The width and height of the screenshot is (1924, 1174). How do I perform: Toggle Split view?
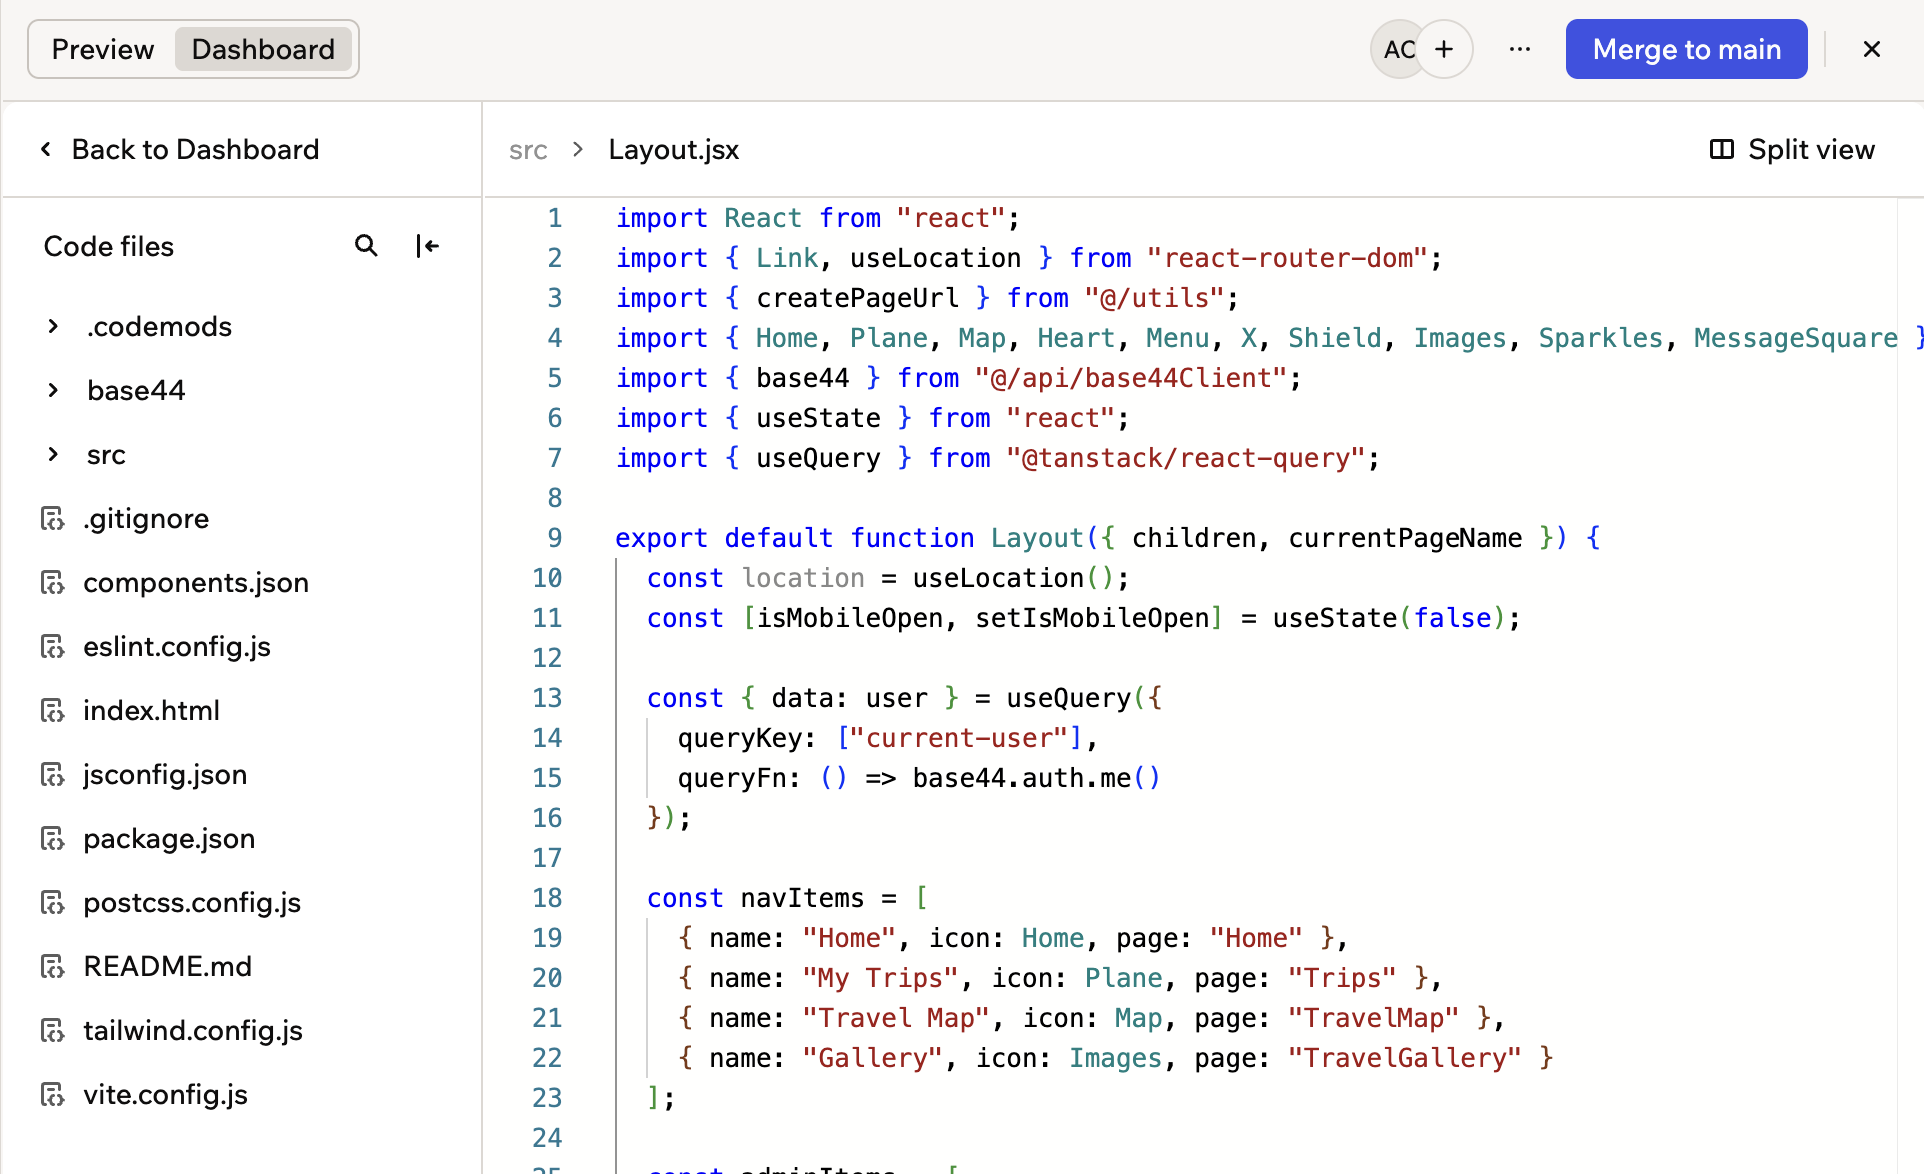tap(1792, 150)
